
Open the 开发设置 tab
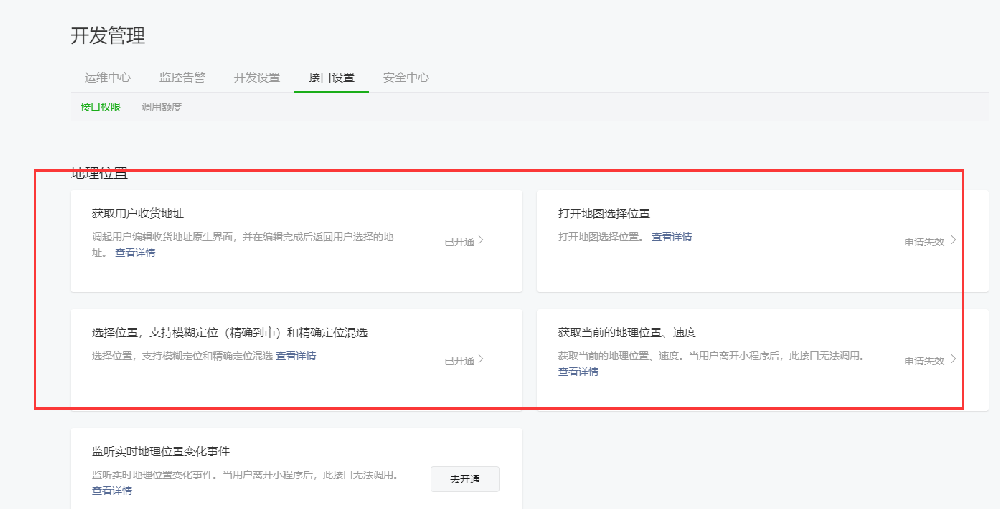[x=257, y=78]
